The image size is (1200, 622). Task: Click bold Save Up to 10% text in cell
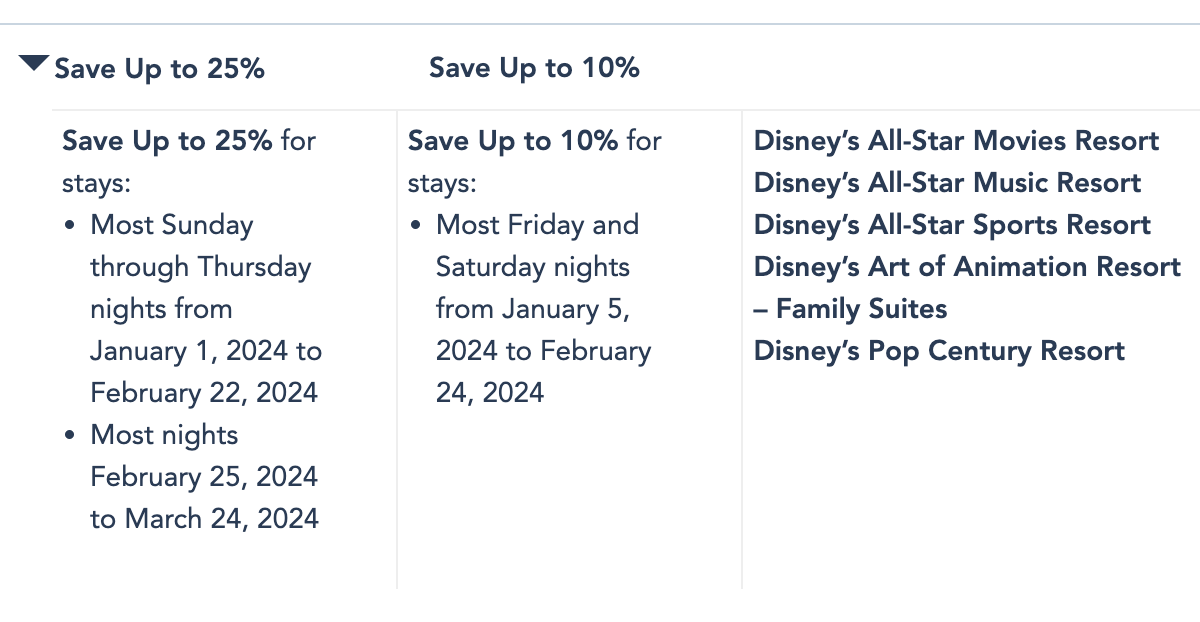[513, 141]
